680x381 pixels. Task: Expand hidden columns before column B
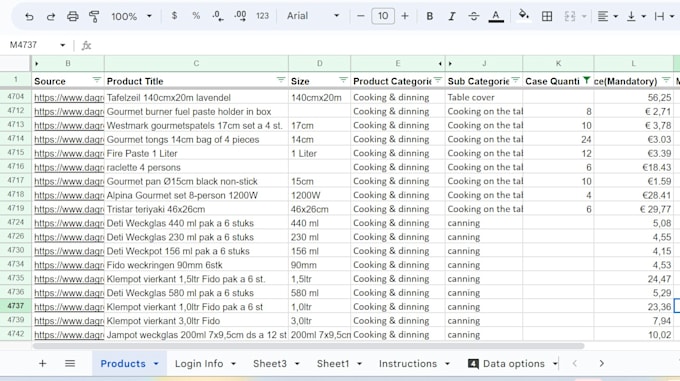pos(37,64)
